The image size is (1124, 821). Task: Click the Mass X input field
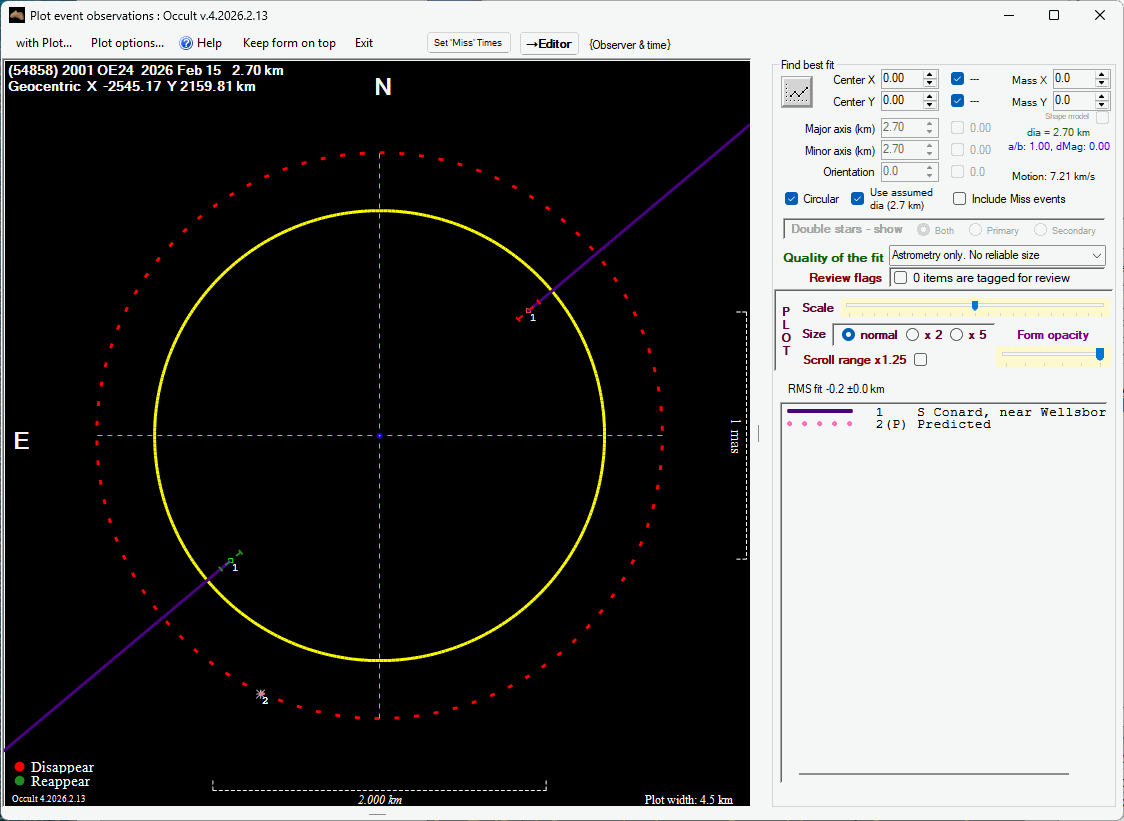tap(1073, 79)
